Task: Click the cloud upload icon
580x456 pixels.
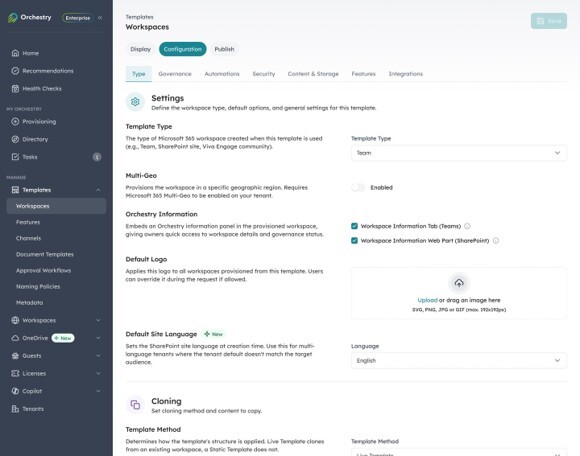Action: [459, 283]
